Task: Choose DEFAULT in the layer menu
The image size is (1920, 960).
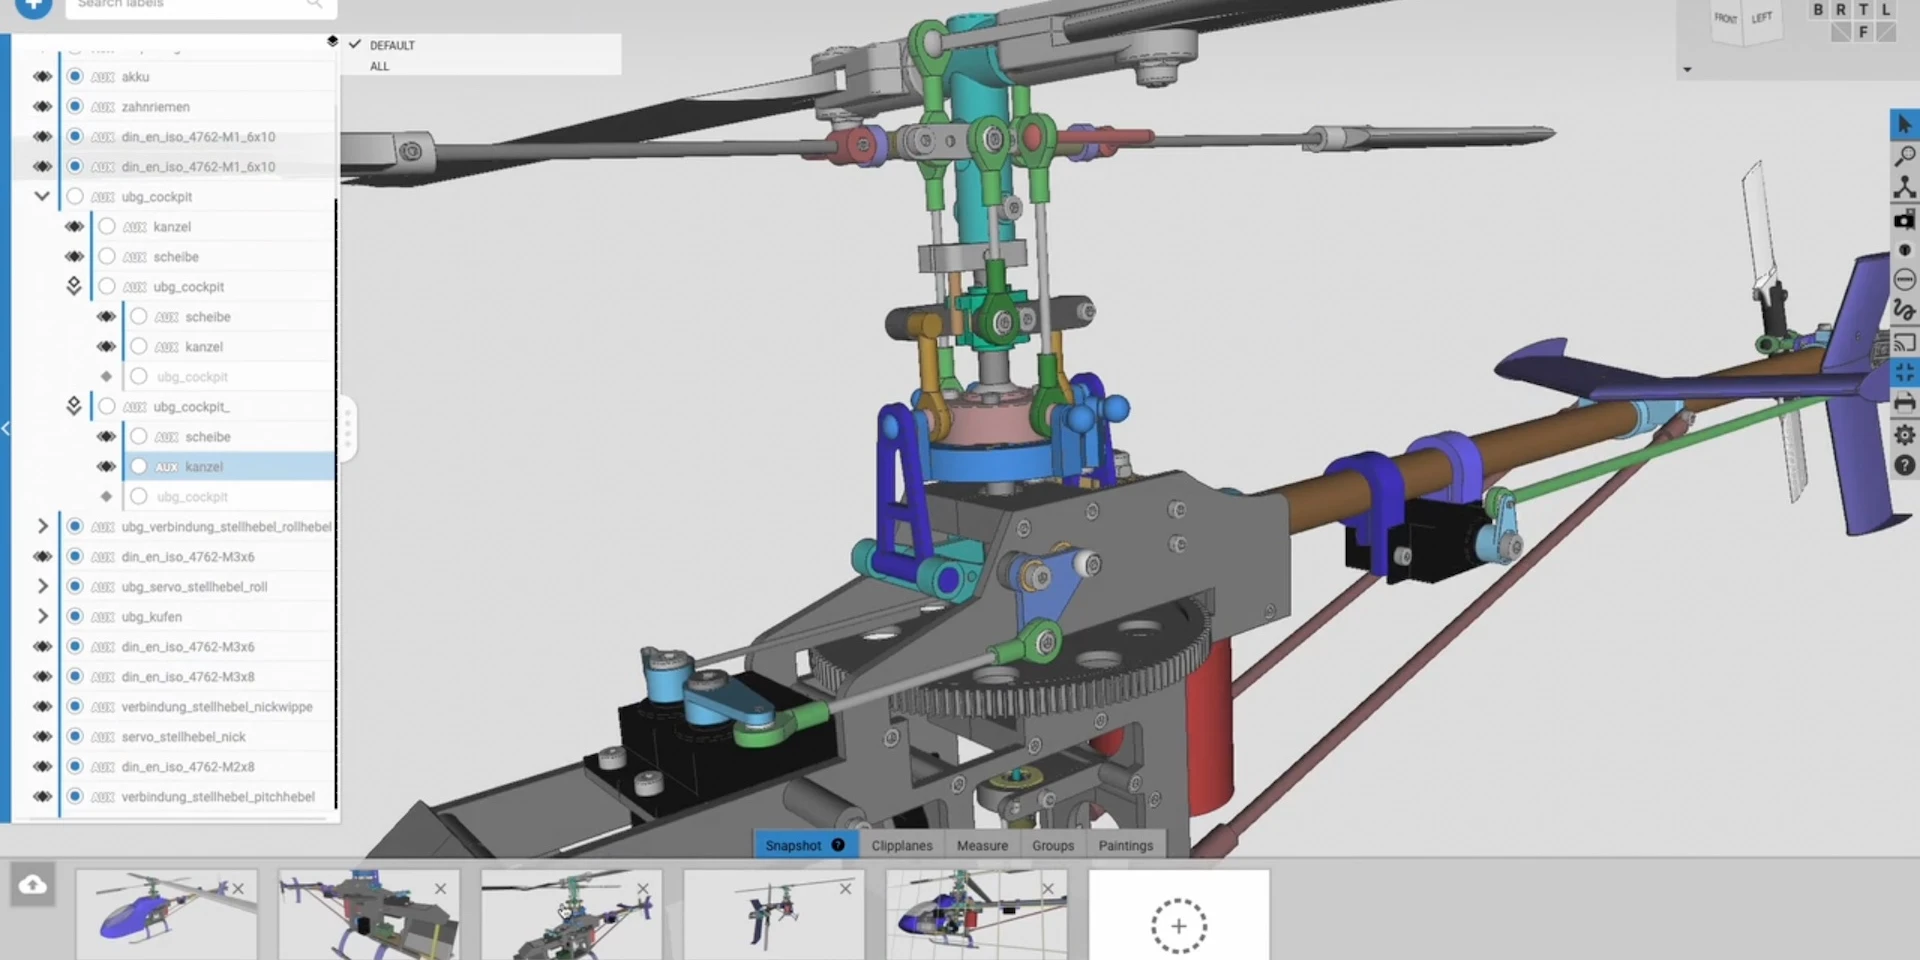Action: (x=392, y=45)
